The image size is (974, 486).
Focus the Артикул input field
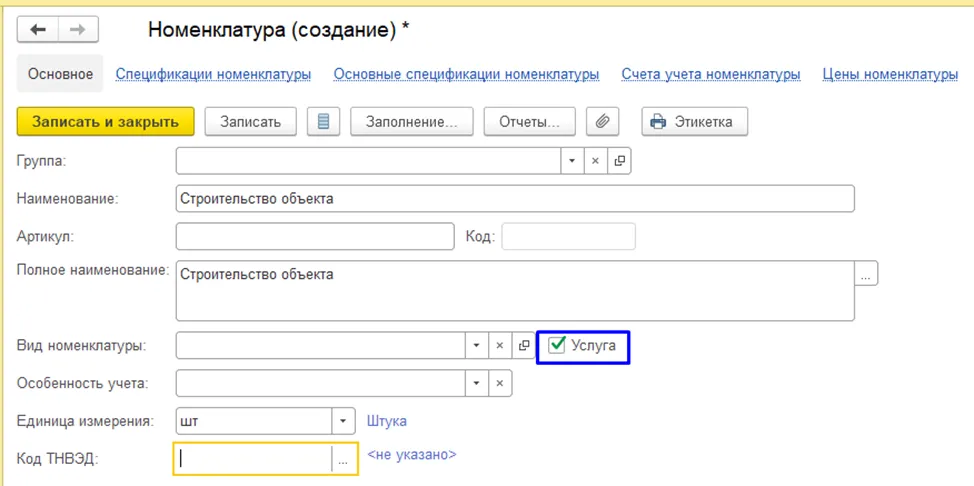316,236
